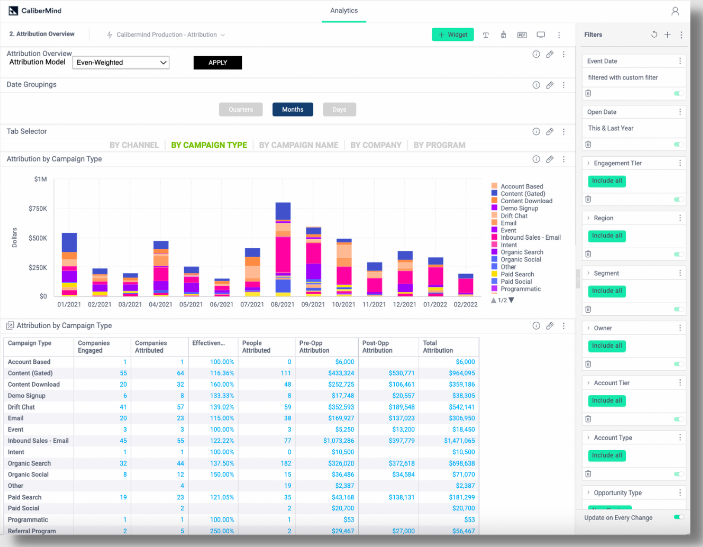Open Region filter options menu
The image size is (703, 547).
[x=680, y=218]
